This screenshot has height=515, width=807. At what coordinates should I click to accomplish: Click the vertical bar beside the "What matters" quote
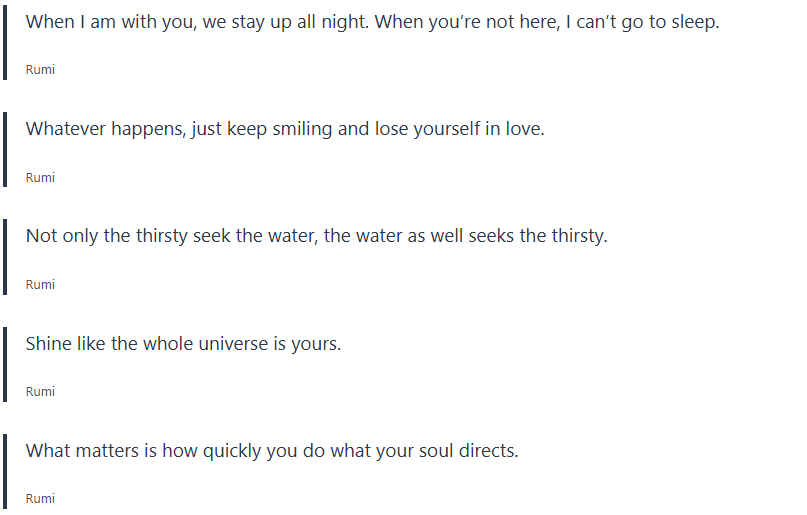click(5, 471)
